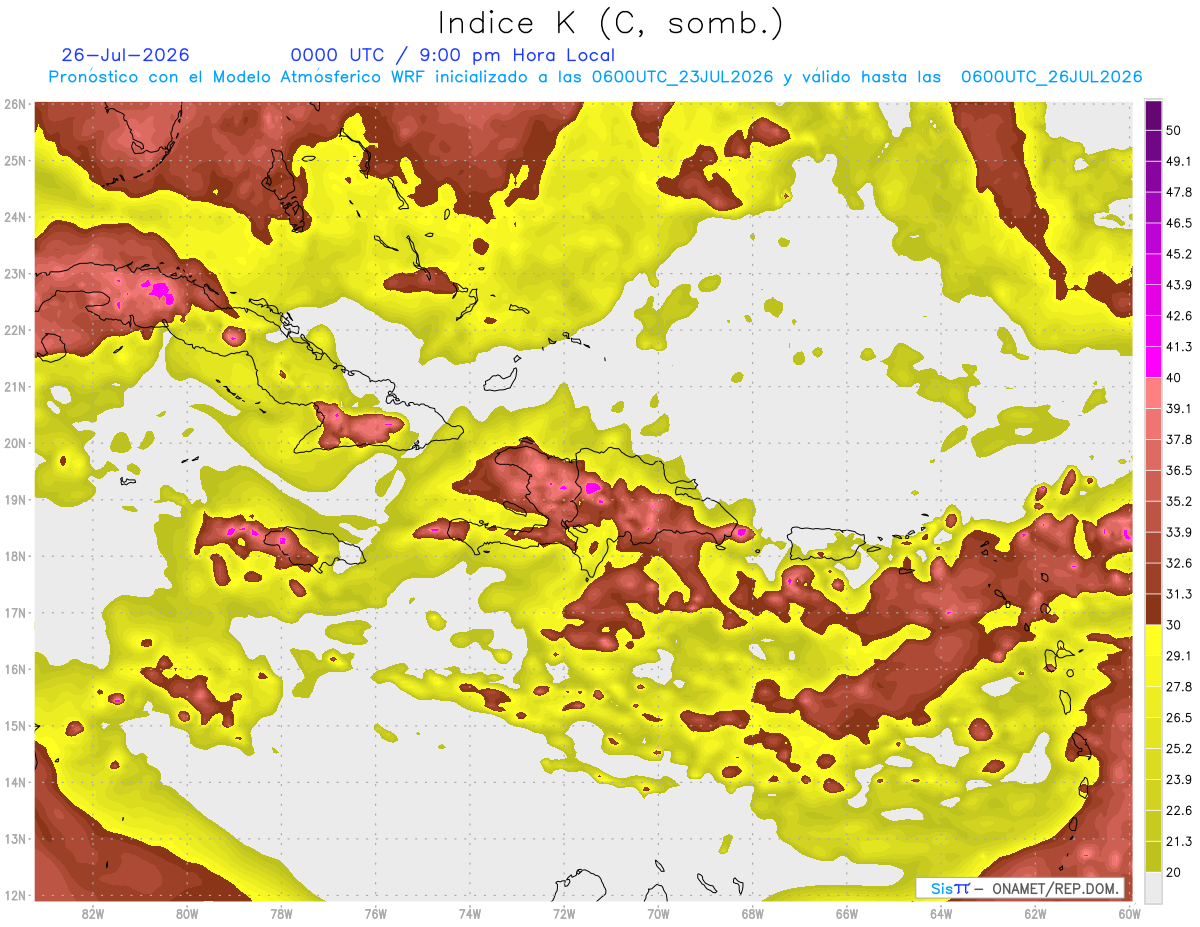Select the date text "26-Jul-2026"
The width and height of the screenshot is (1200, 927).
125,55
